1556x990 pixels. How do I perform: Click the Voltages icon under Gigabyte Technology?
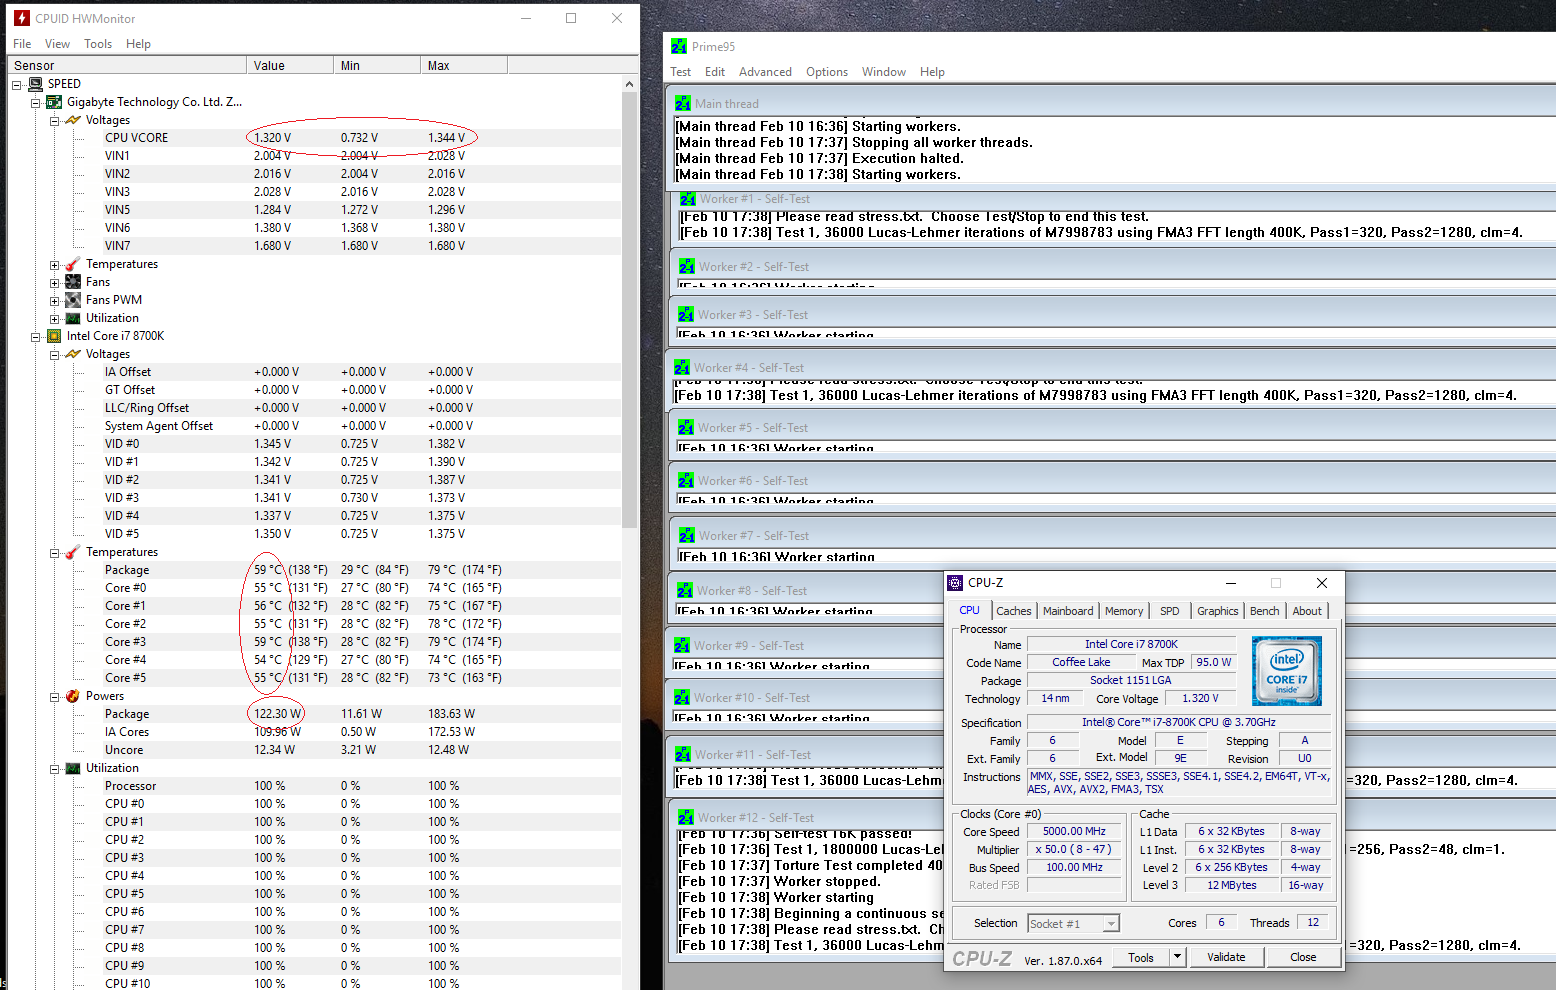click(73, 120)
